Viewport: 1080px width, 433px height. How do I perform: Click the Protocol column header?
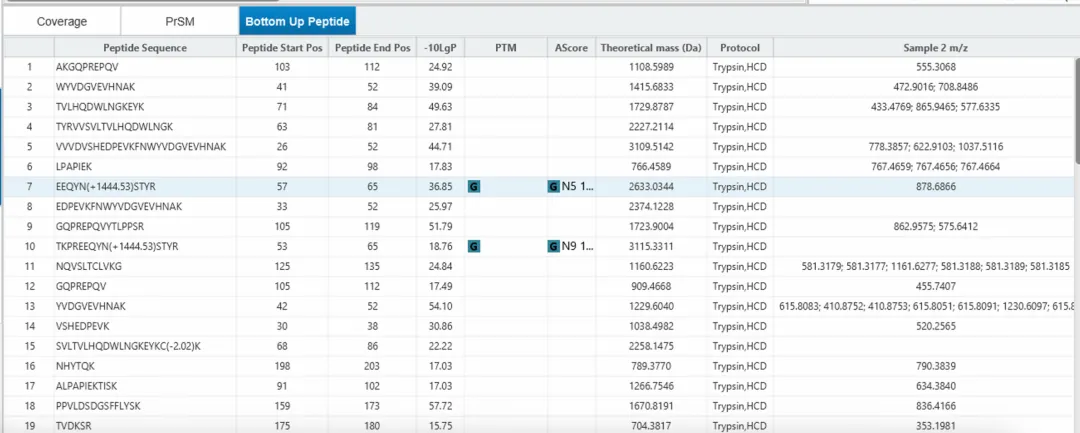click(x=740, y=48)
